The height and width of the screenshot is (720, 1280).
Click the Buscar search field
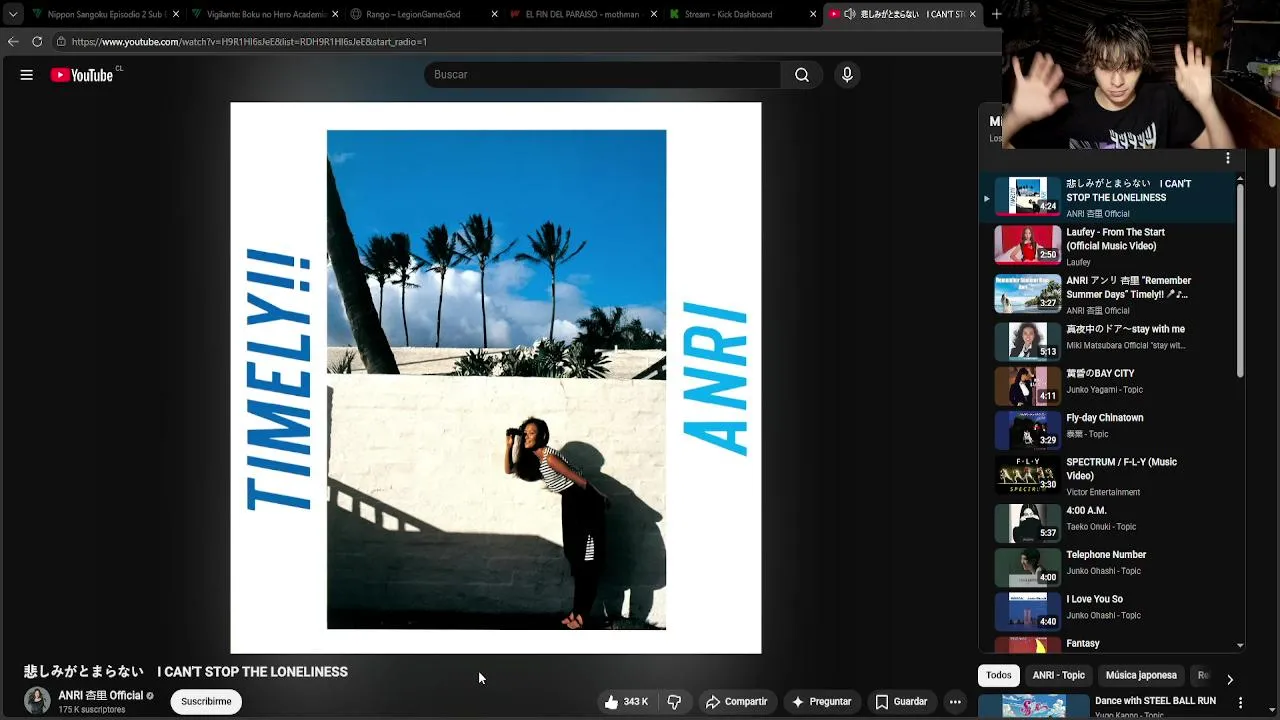603,75
